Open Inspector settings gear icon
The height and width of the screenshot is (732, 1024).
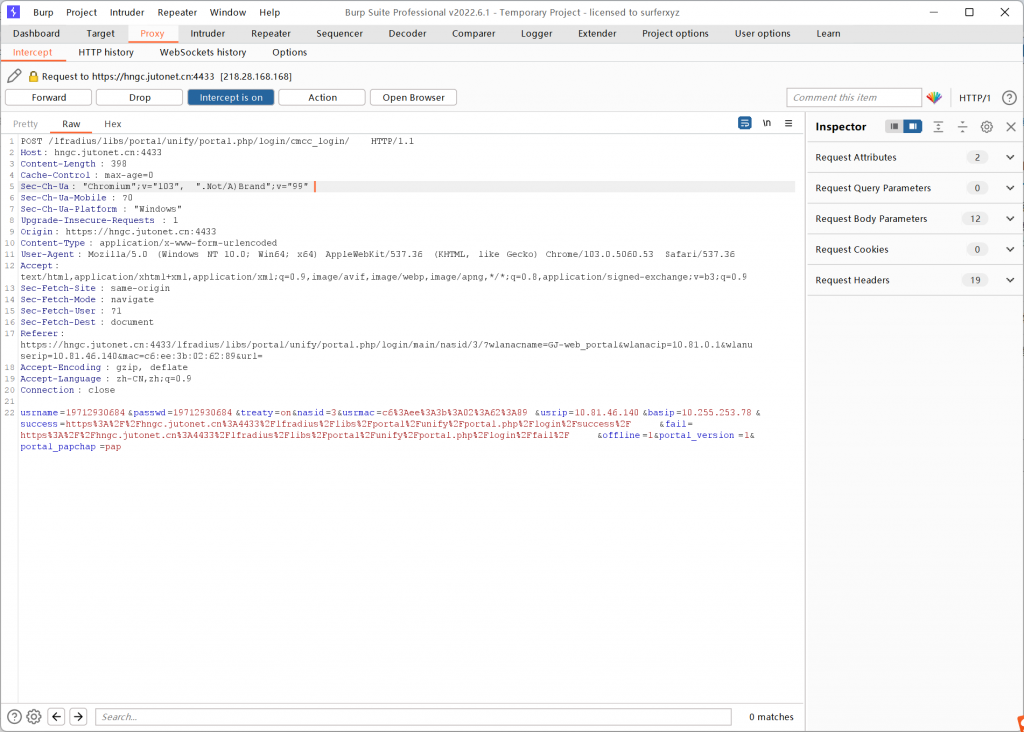(986, 127)
